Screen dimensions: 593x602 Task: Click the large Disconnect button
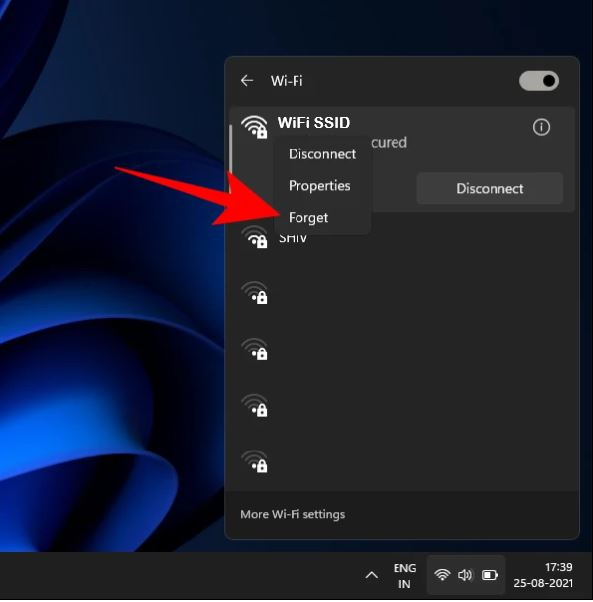coord(489,189)
